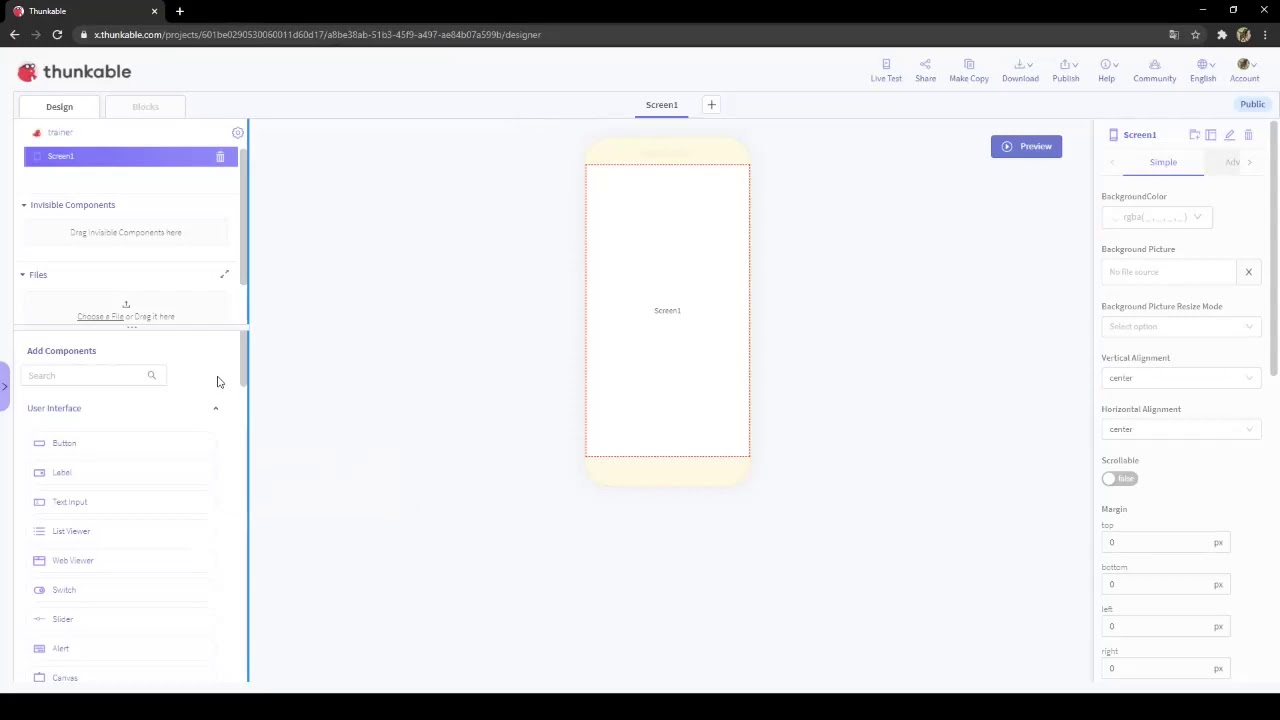Click the copy-to-folder icon in properties
Viewport: 1280px width, 720px height.
tap(1194, 135)
